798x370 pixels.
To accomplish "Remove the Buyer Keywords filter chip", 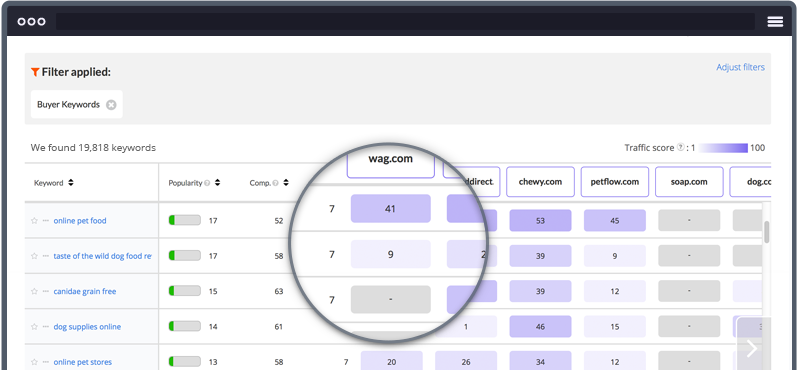I will [x=111, y=105].
